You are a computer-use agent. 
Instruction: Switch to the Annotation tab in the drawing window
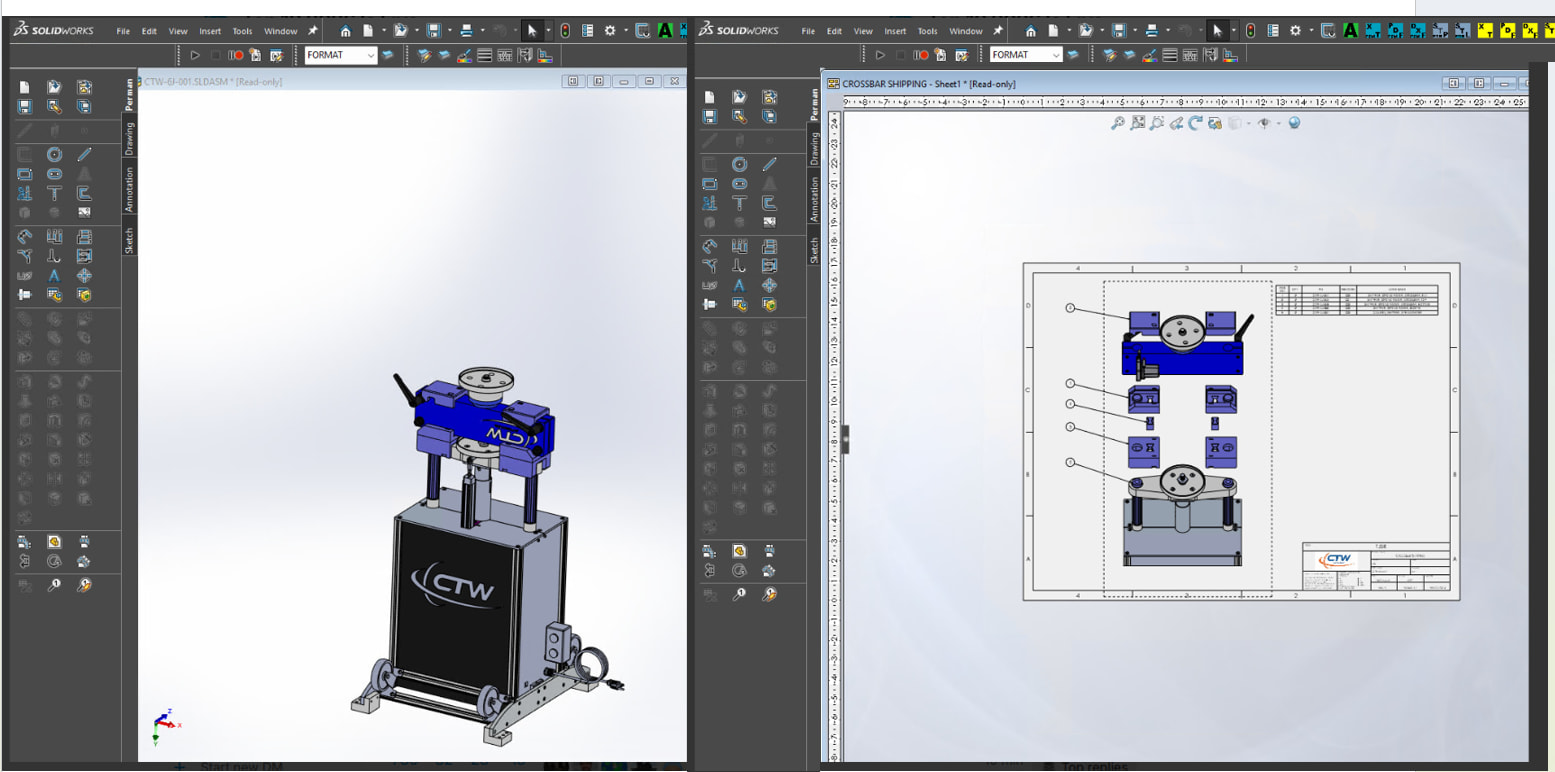tap(814, 200)
